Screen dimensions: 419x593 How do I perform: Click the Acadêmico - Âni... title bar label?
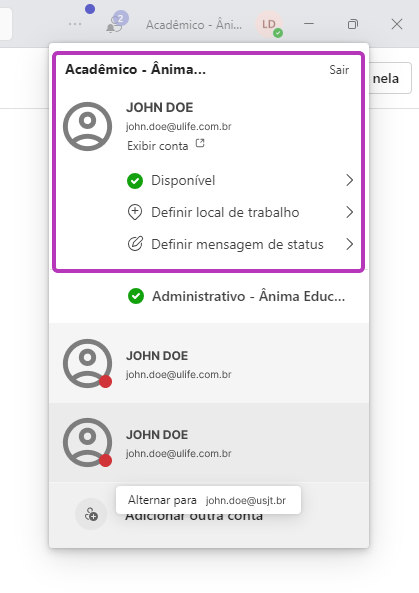(194, 25)
